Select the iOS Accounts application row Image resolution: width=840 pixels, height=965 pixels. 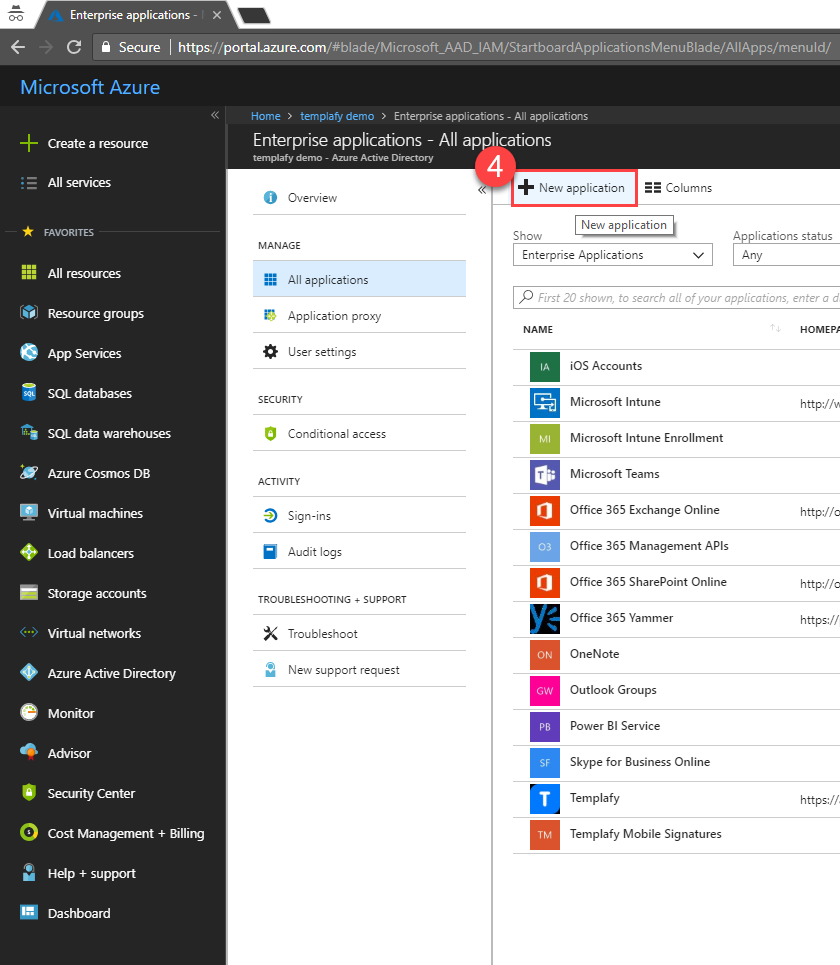676,367
